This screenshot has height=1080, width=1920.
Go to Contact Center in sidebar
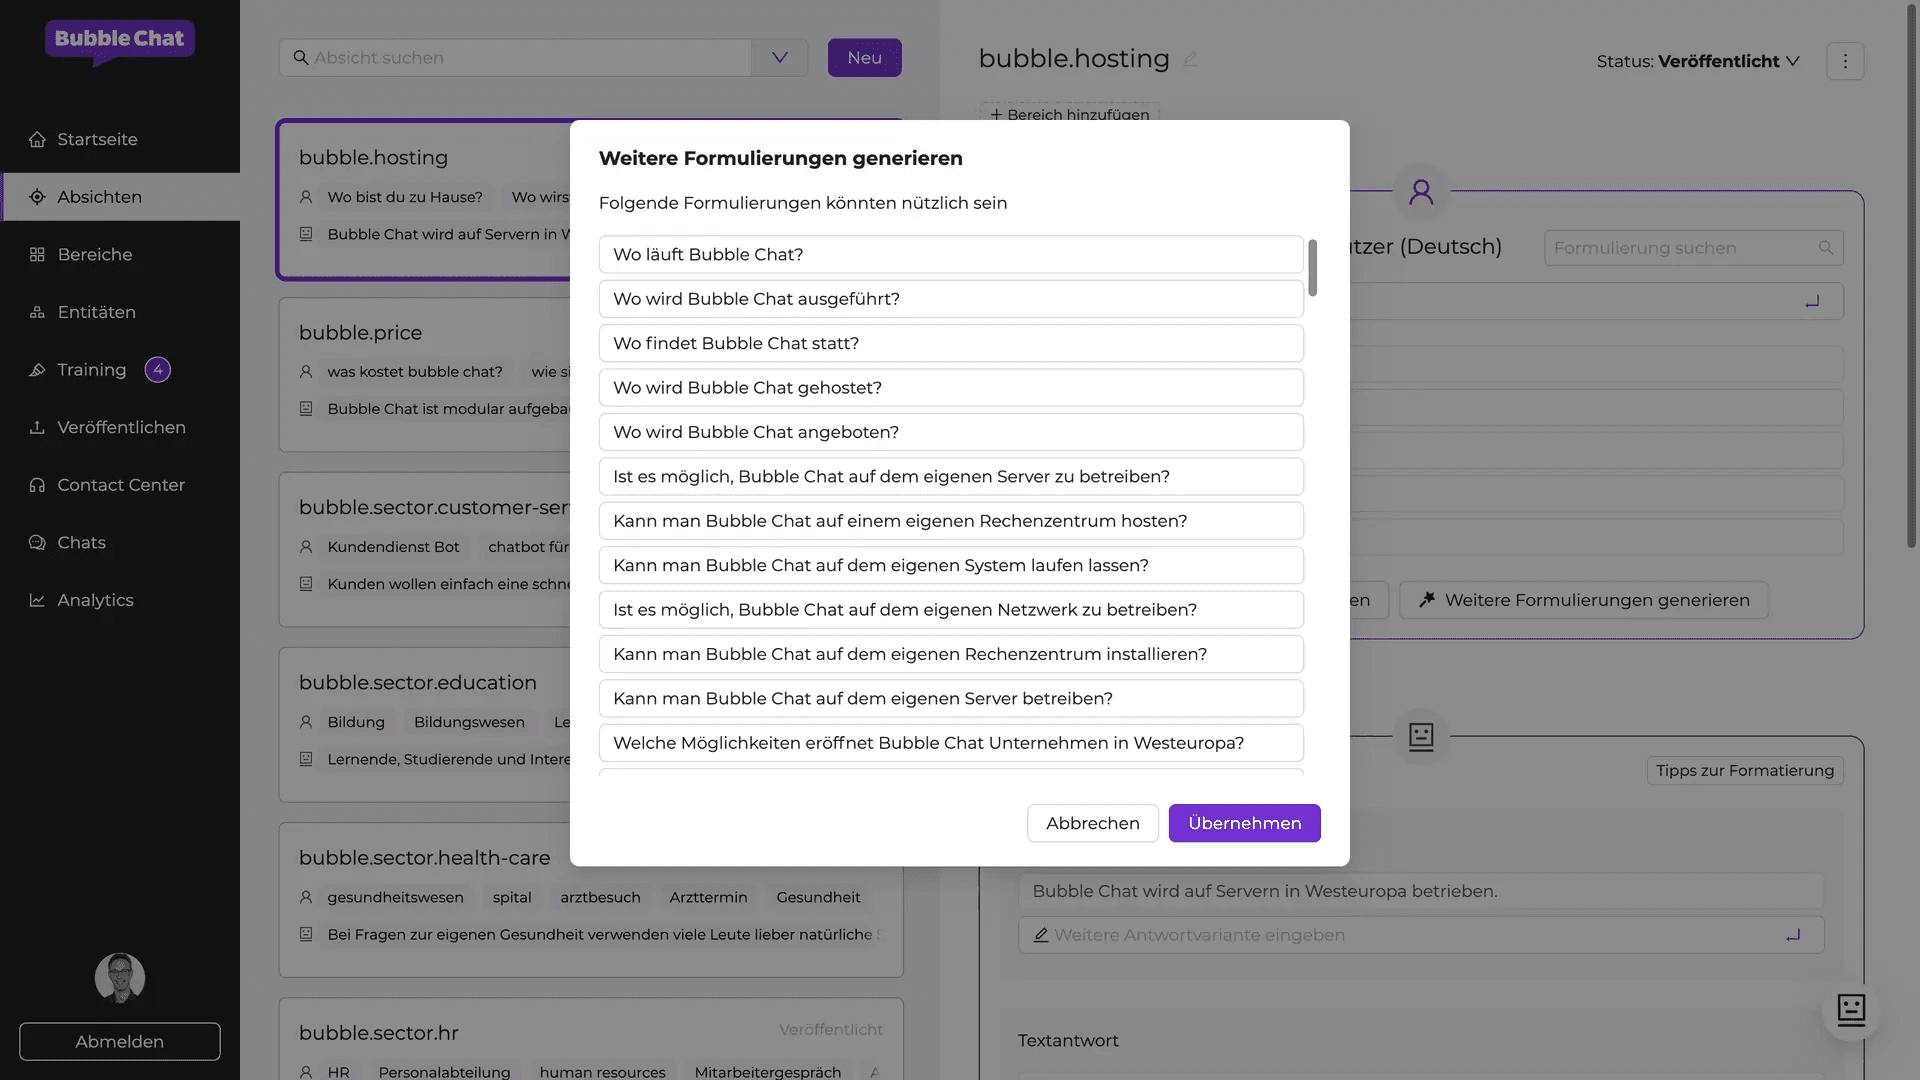tap(120, 485)
